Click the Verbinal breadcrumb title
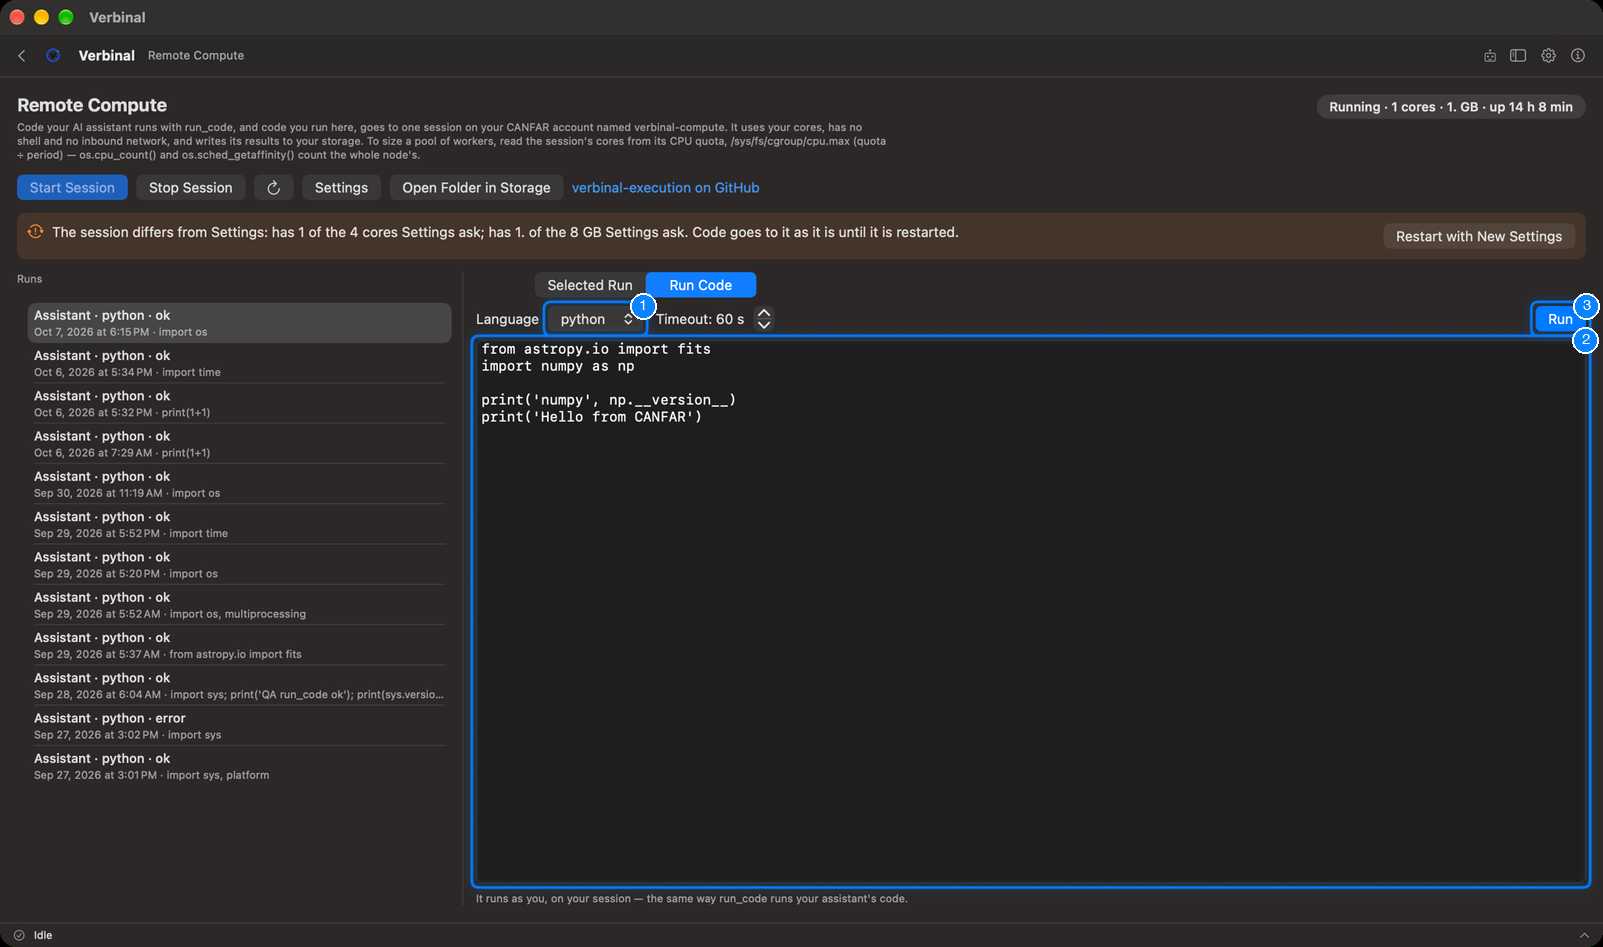 pyautogui.click(x=107, y=56)
